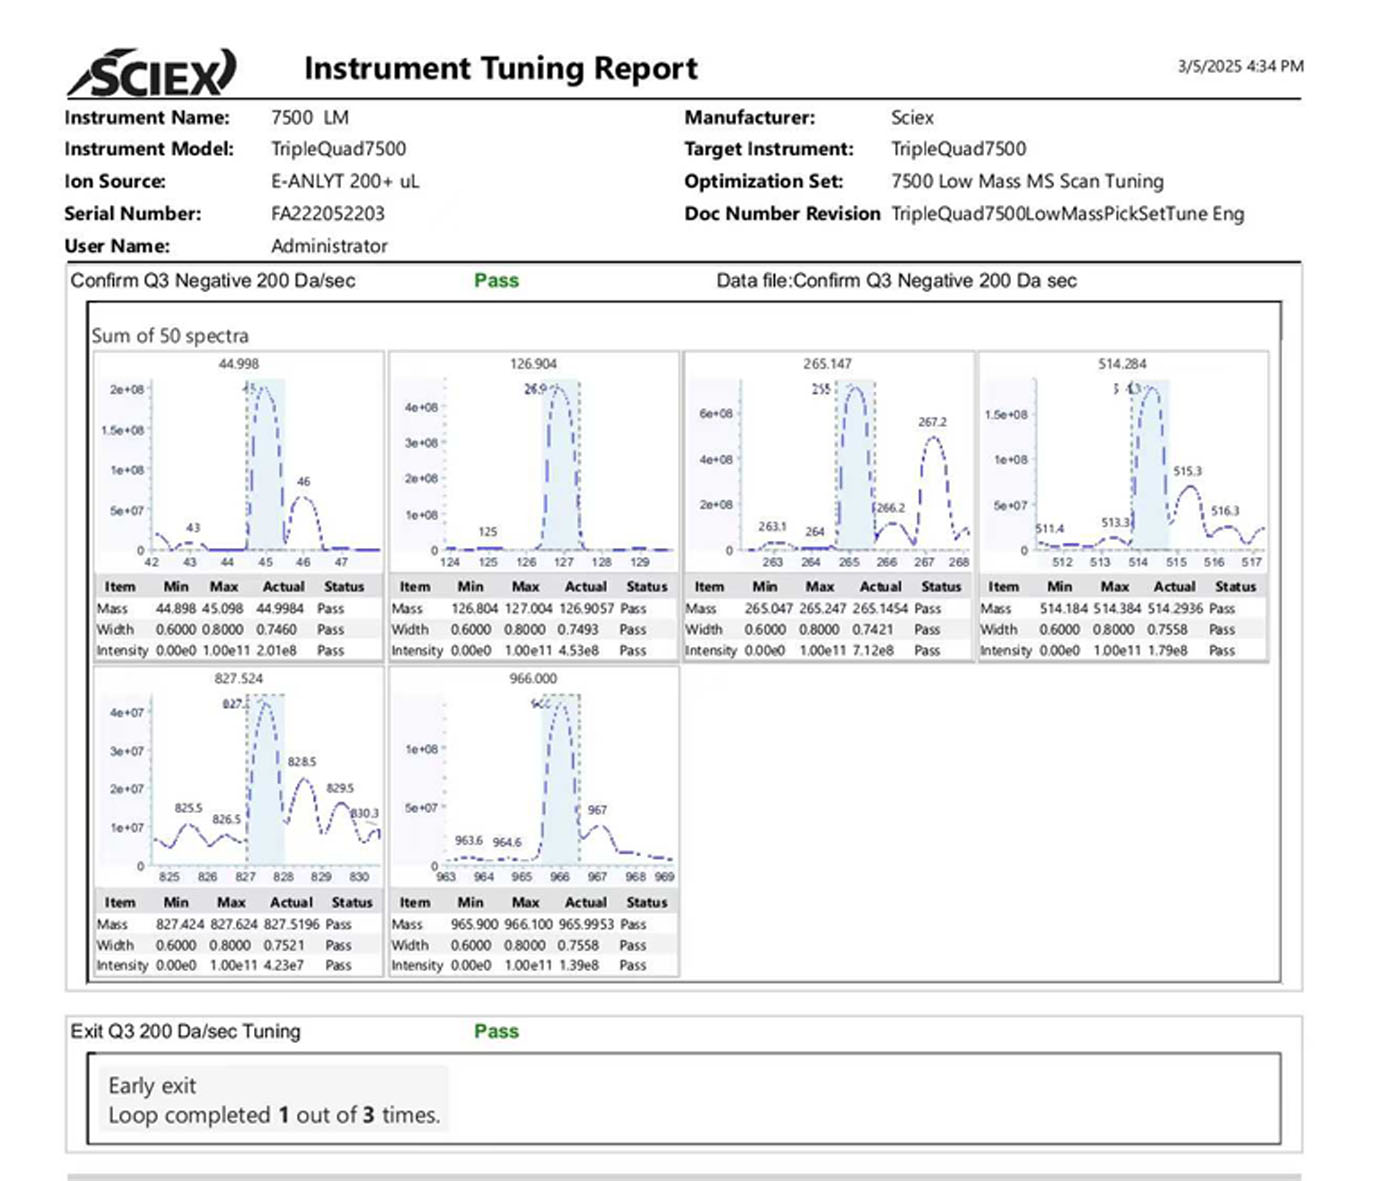Select the 126.904 mass spectrum chart
Image resolution: width=1378 pixels, height=1181 pixels.
533,463
